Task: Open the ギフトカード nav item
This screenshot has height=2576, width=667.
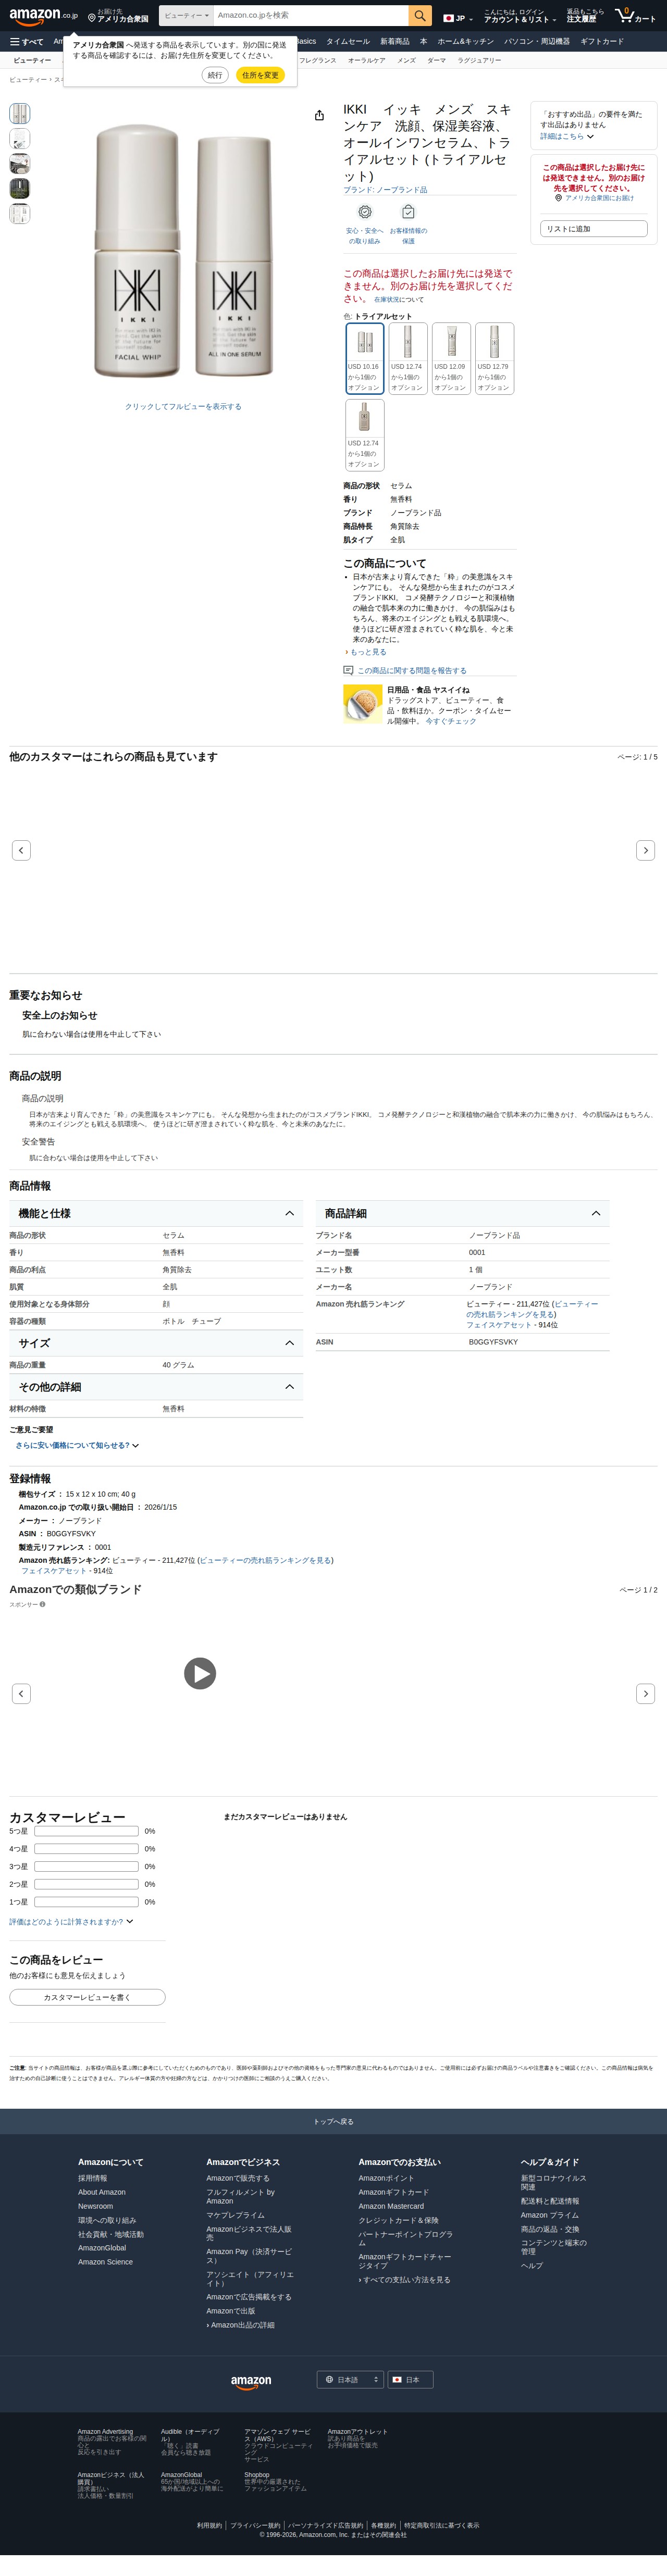Action: (x=602, y=42)
